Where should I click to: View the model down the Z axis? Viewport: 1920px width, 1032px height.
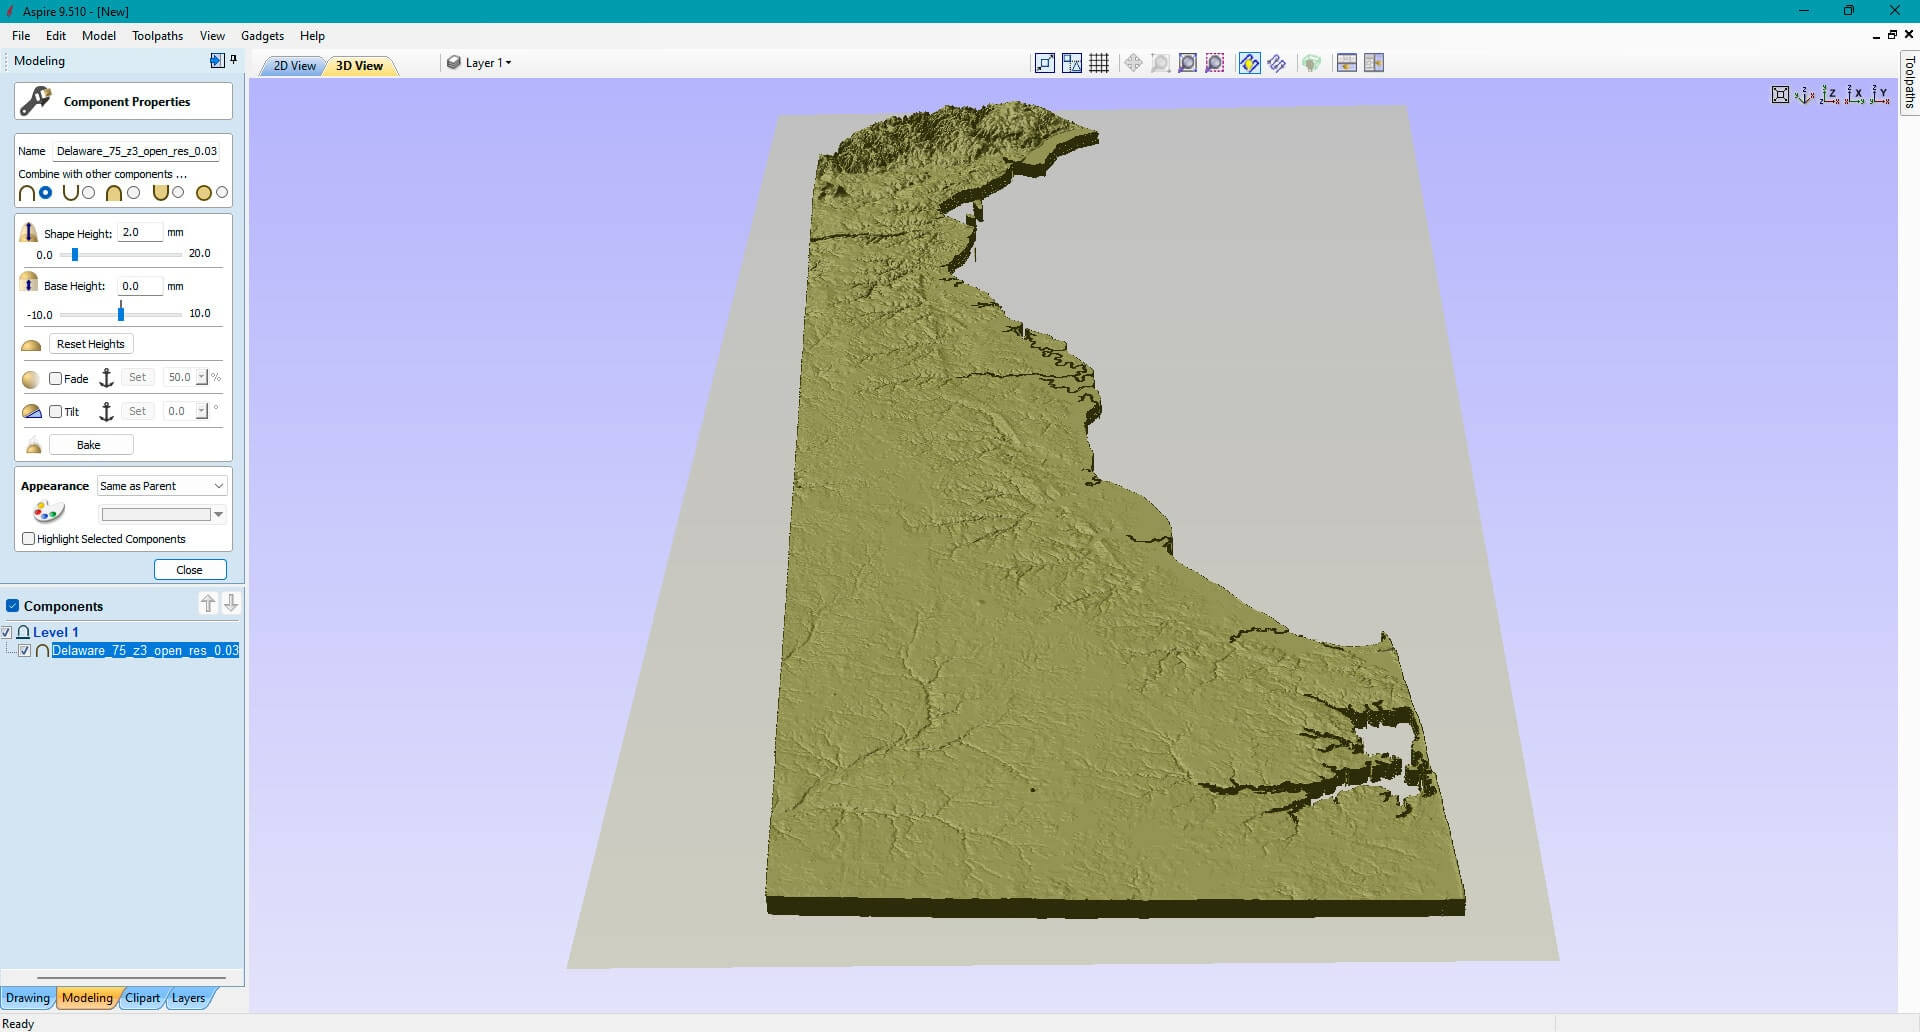(x=1830, y=95)
